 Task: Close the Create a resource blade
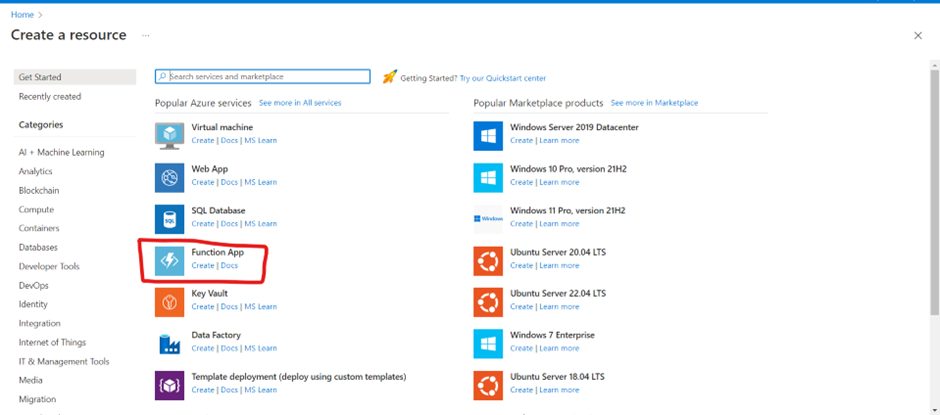tap(918, 35)
